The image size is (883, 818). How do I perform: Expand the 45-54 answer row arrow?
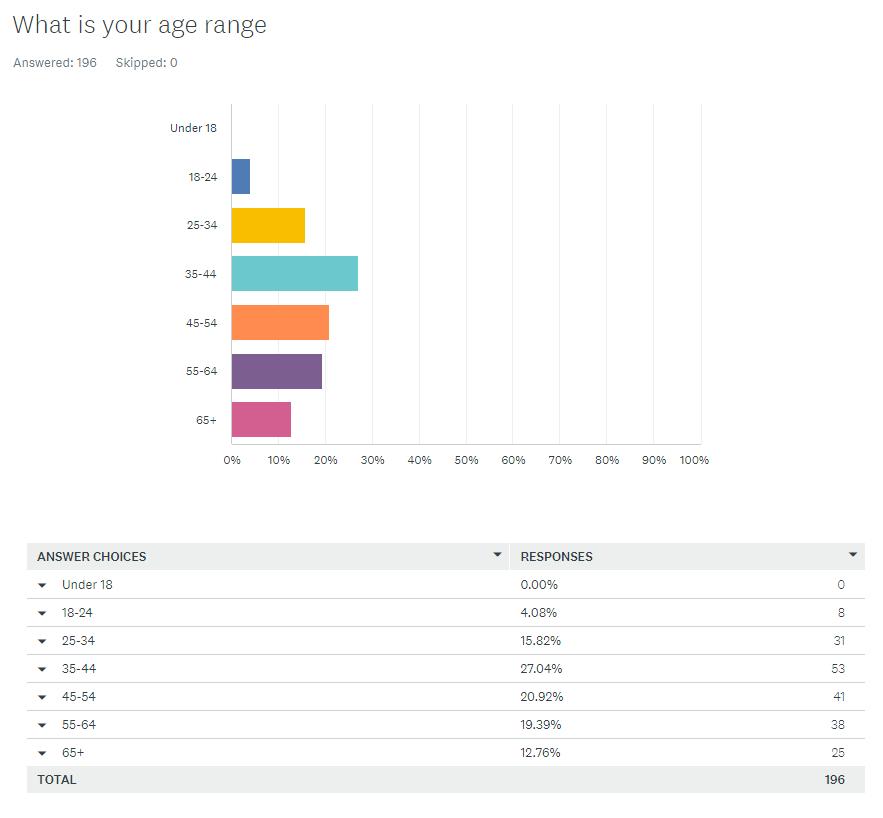pos(43,697)
